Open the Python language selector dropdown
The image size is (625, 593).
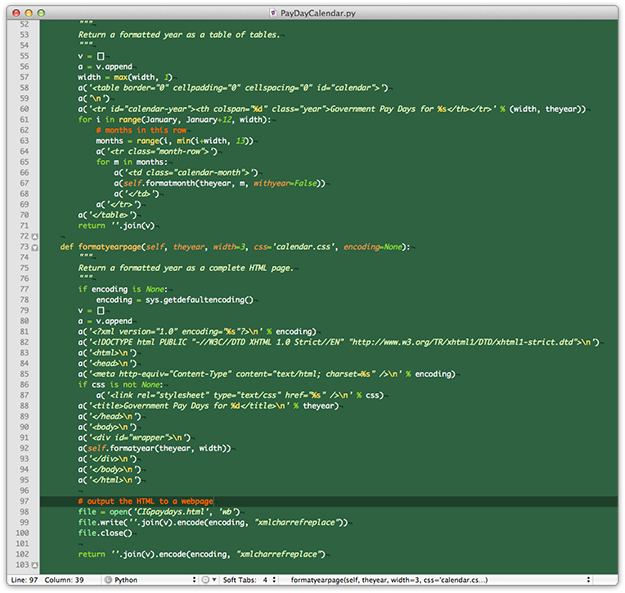coord(151,580)
